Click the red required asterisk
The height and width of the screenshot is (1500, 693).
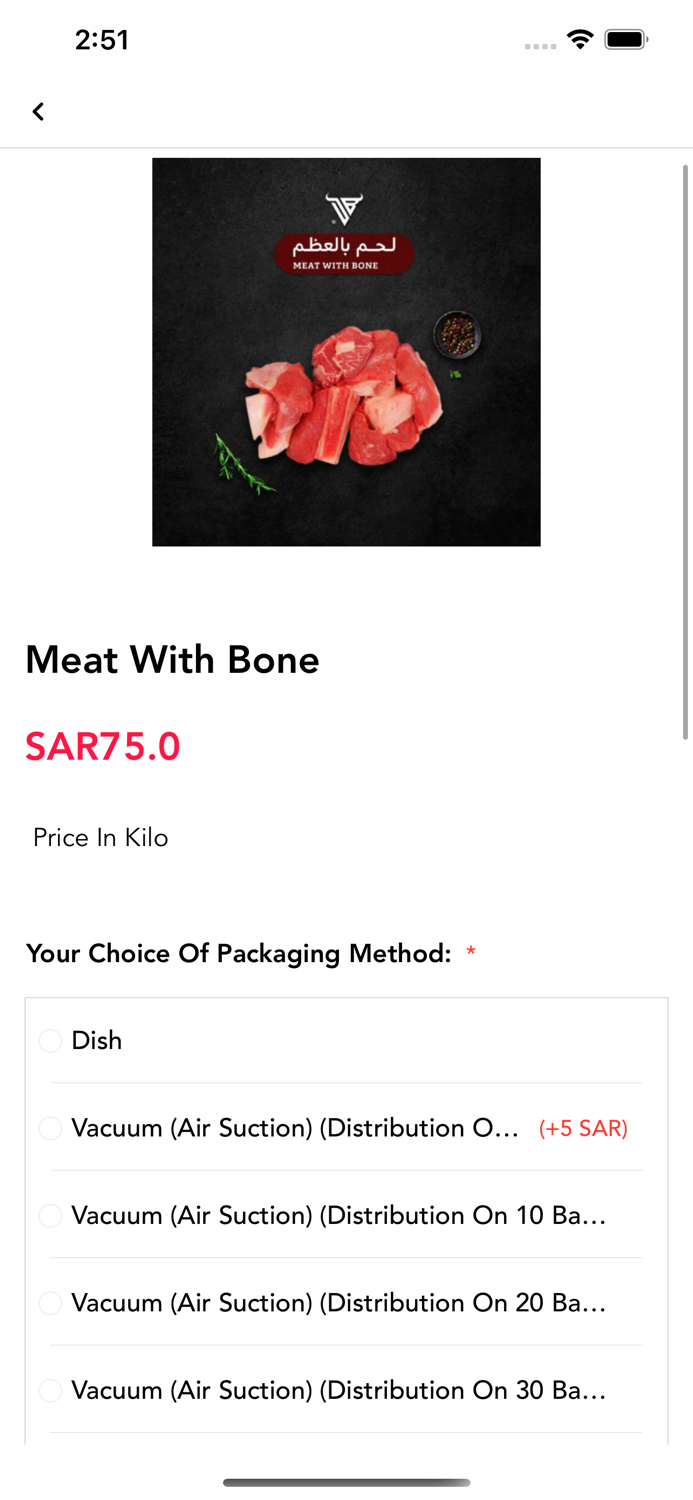click(470, 954)
